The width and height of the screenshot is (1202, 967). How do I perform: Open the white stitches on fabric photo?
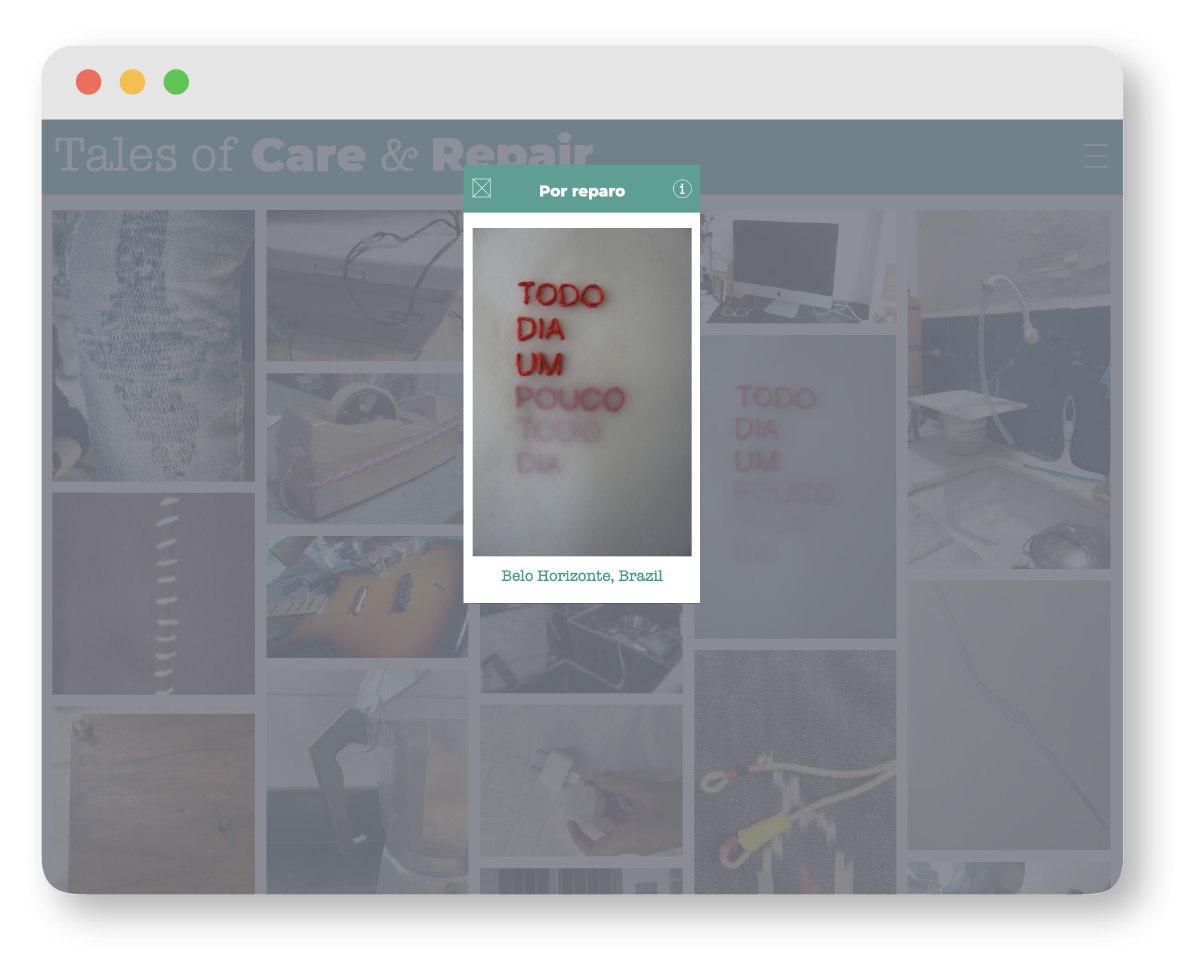(153, 593)
